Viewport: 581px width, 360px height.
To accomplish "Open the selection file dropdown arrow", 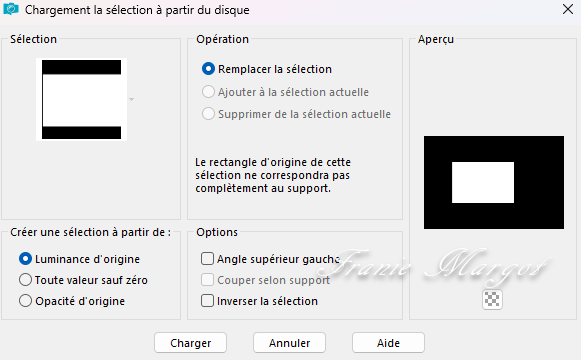I will (x=131, y=99).
